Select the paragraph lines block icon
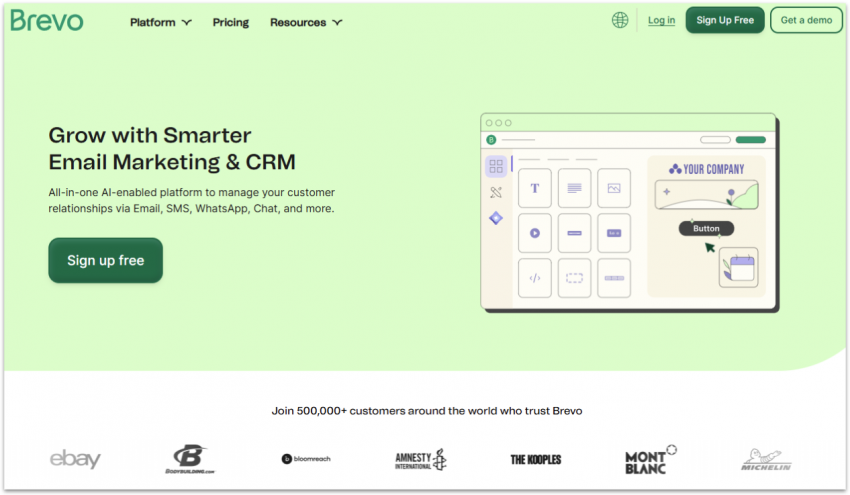 pyautogui.click(x=574, y=188)
